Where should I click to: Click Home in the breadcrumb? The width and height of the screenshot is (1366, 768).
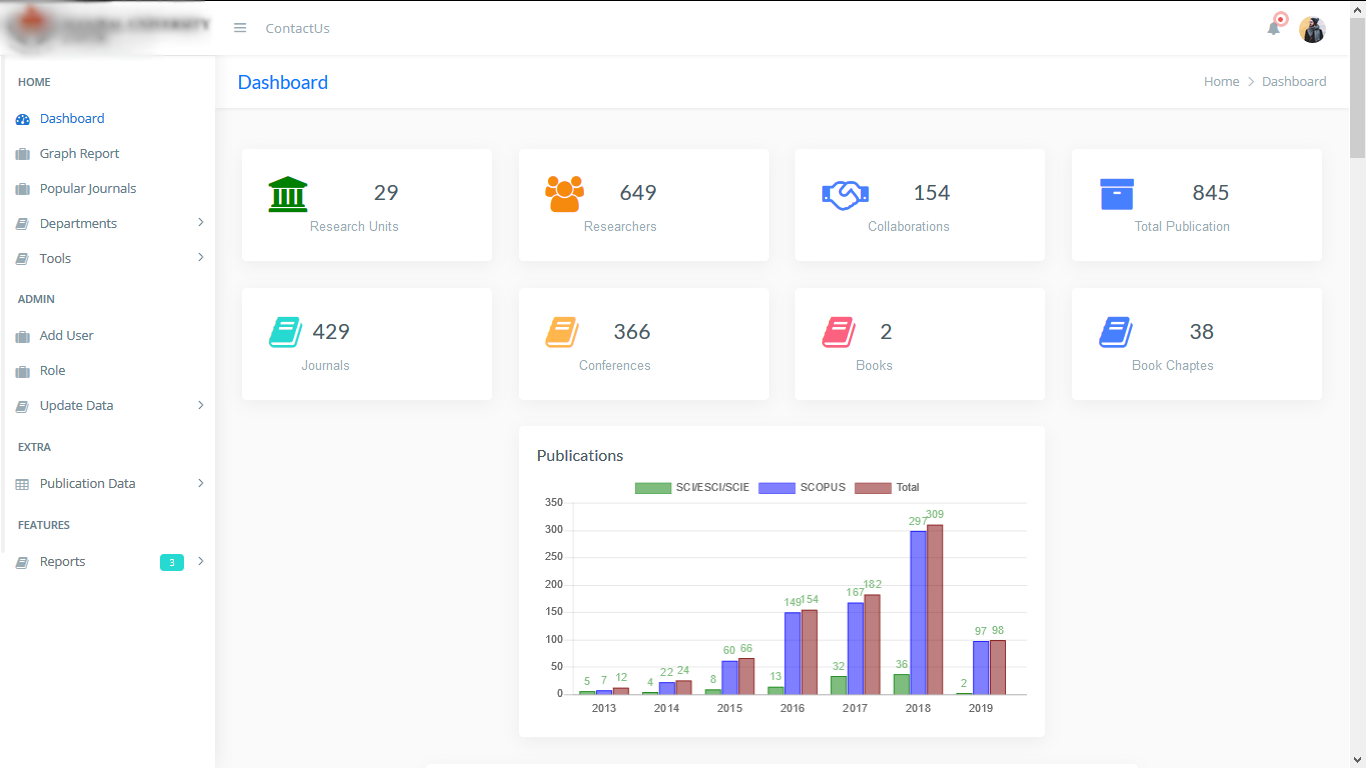pyautogui.click(x=1221, y=82)
